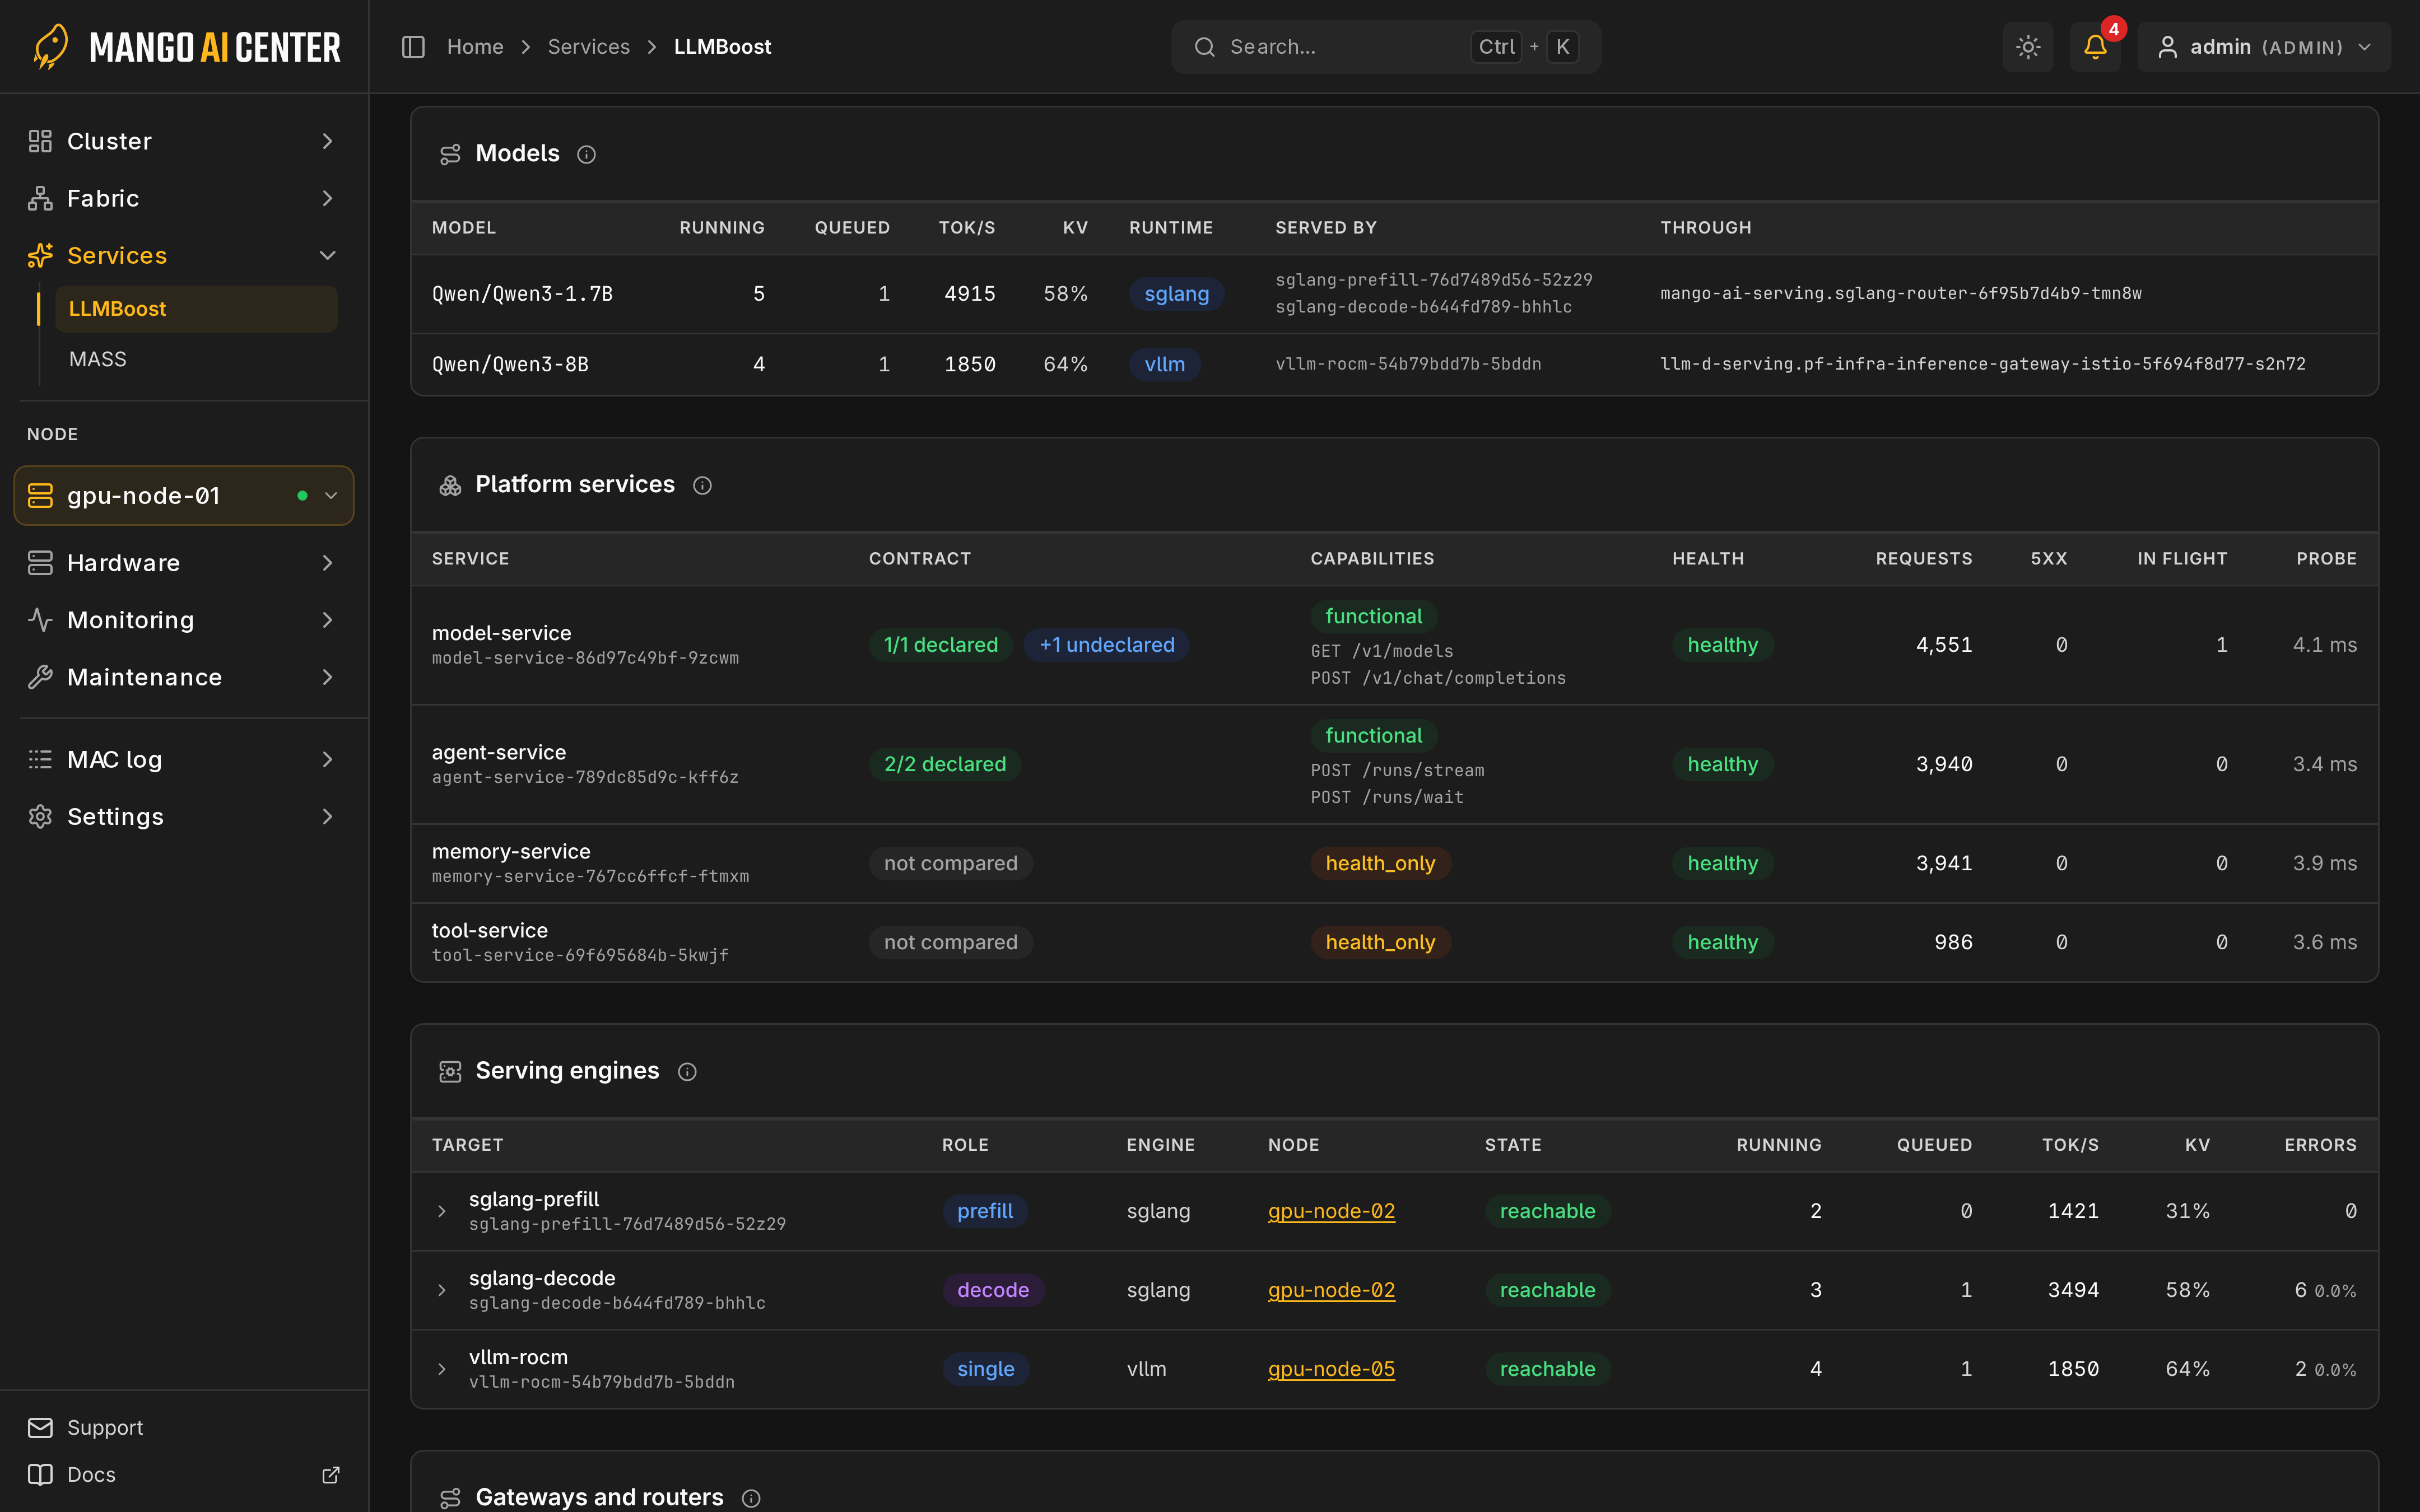Click the Monitoring menu item label
This screenshot has width=2420, height=1512.
131,620
